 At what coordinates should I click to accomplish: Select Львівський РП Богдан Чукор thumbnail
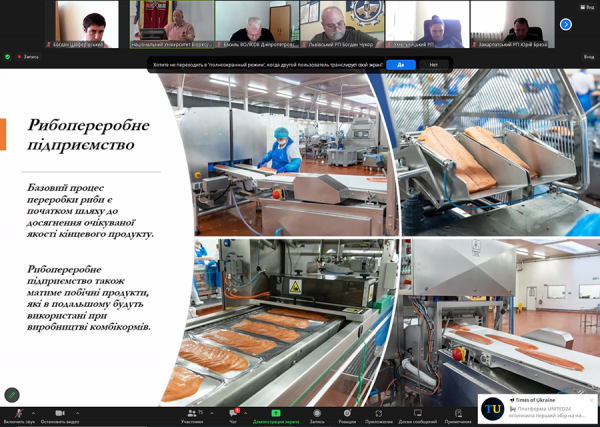click(x=342, y=24)
